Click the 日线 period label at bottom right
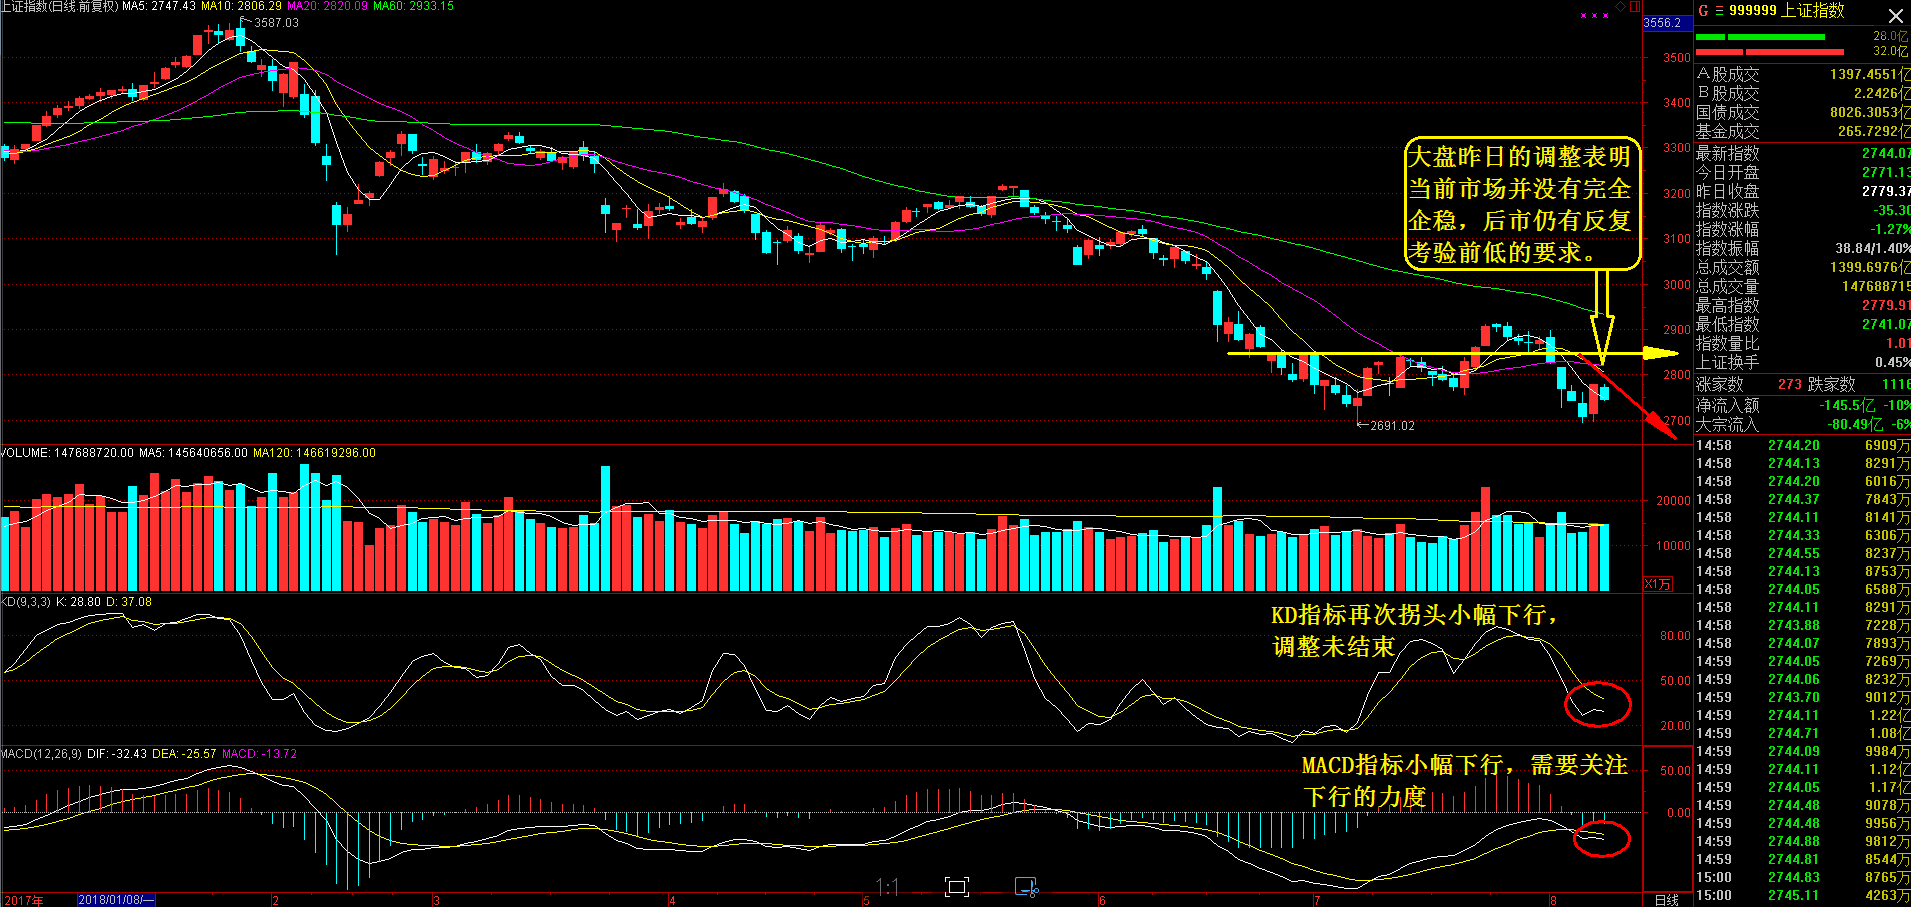Viewport: 1911px width, 907px height. coord(1666,900)
